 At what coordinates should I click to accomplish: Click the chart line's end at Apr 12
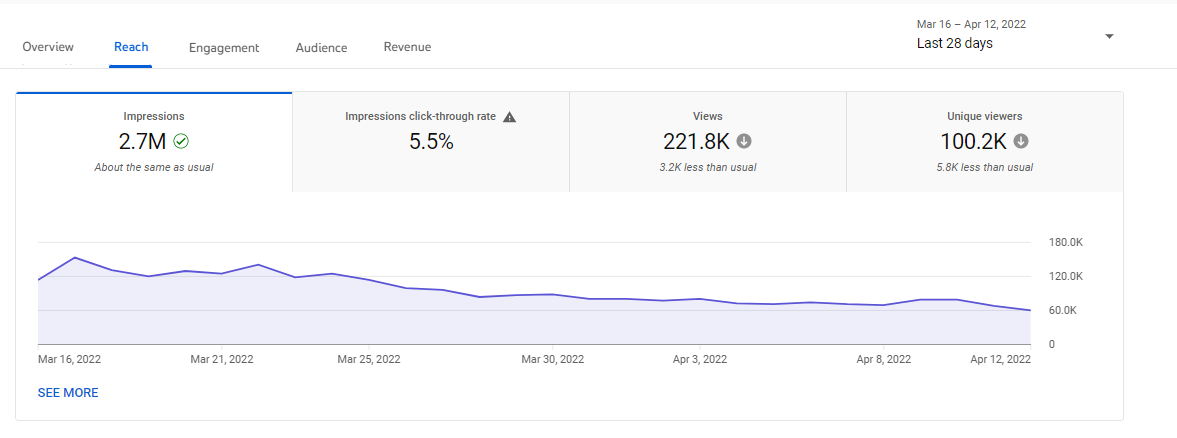[1029, 310]
